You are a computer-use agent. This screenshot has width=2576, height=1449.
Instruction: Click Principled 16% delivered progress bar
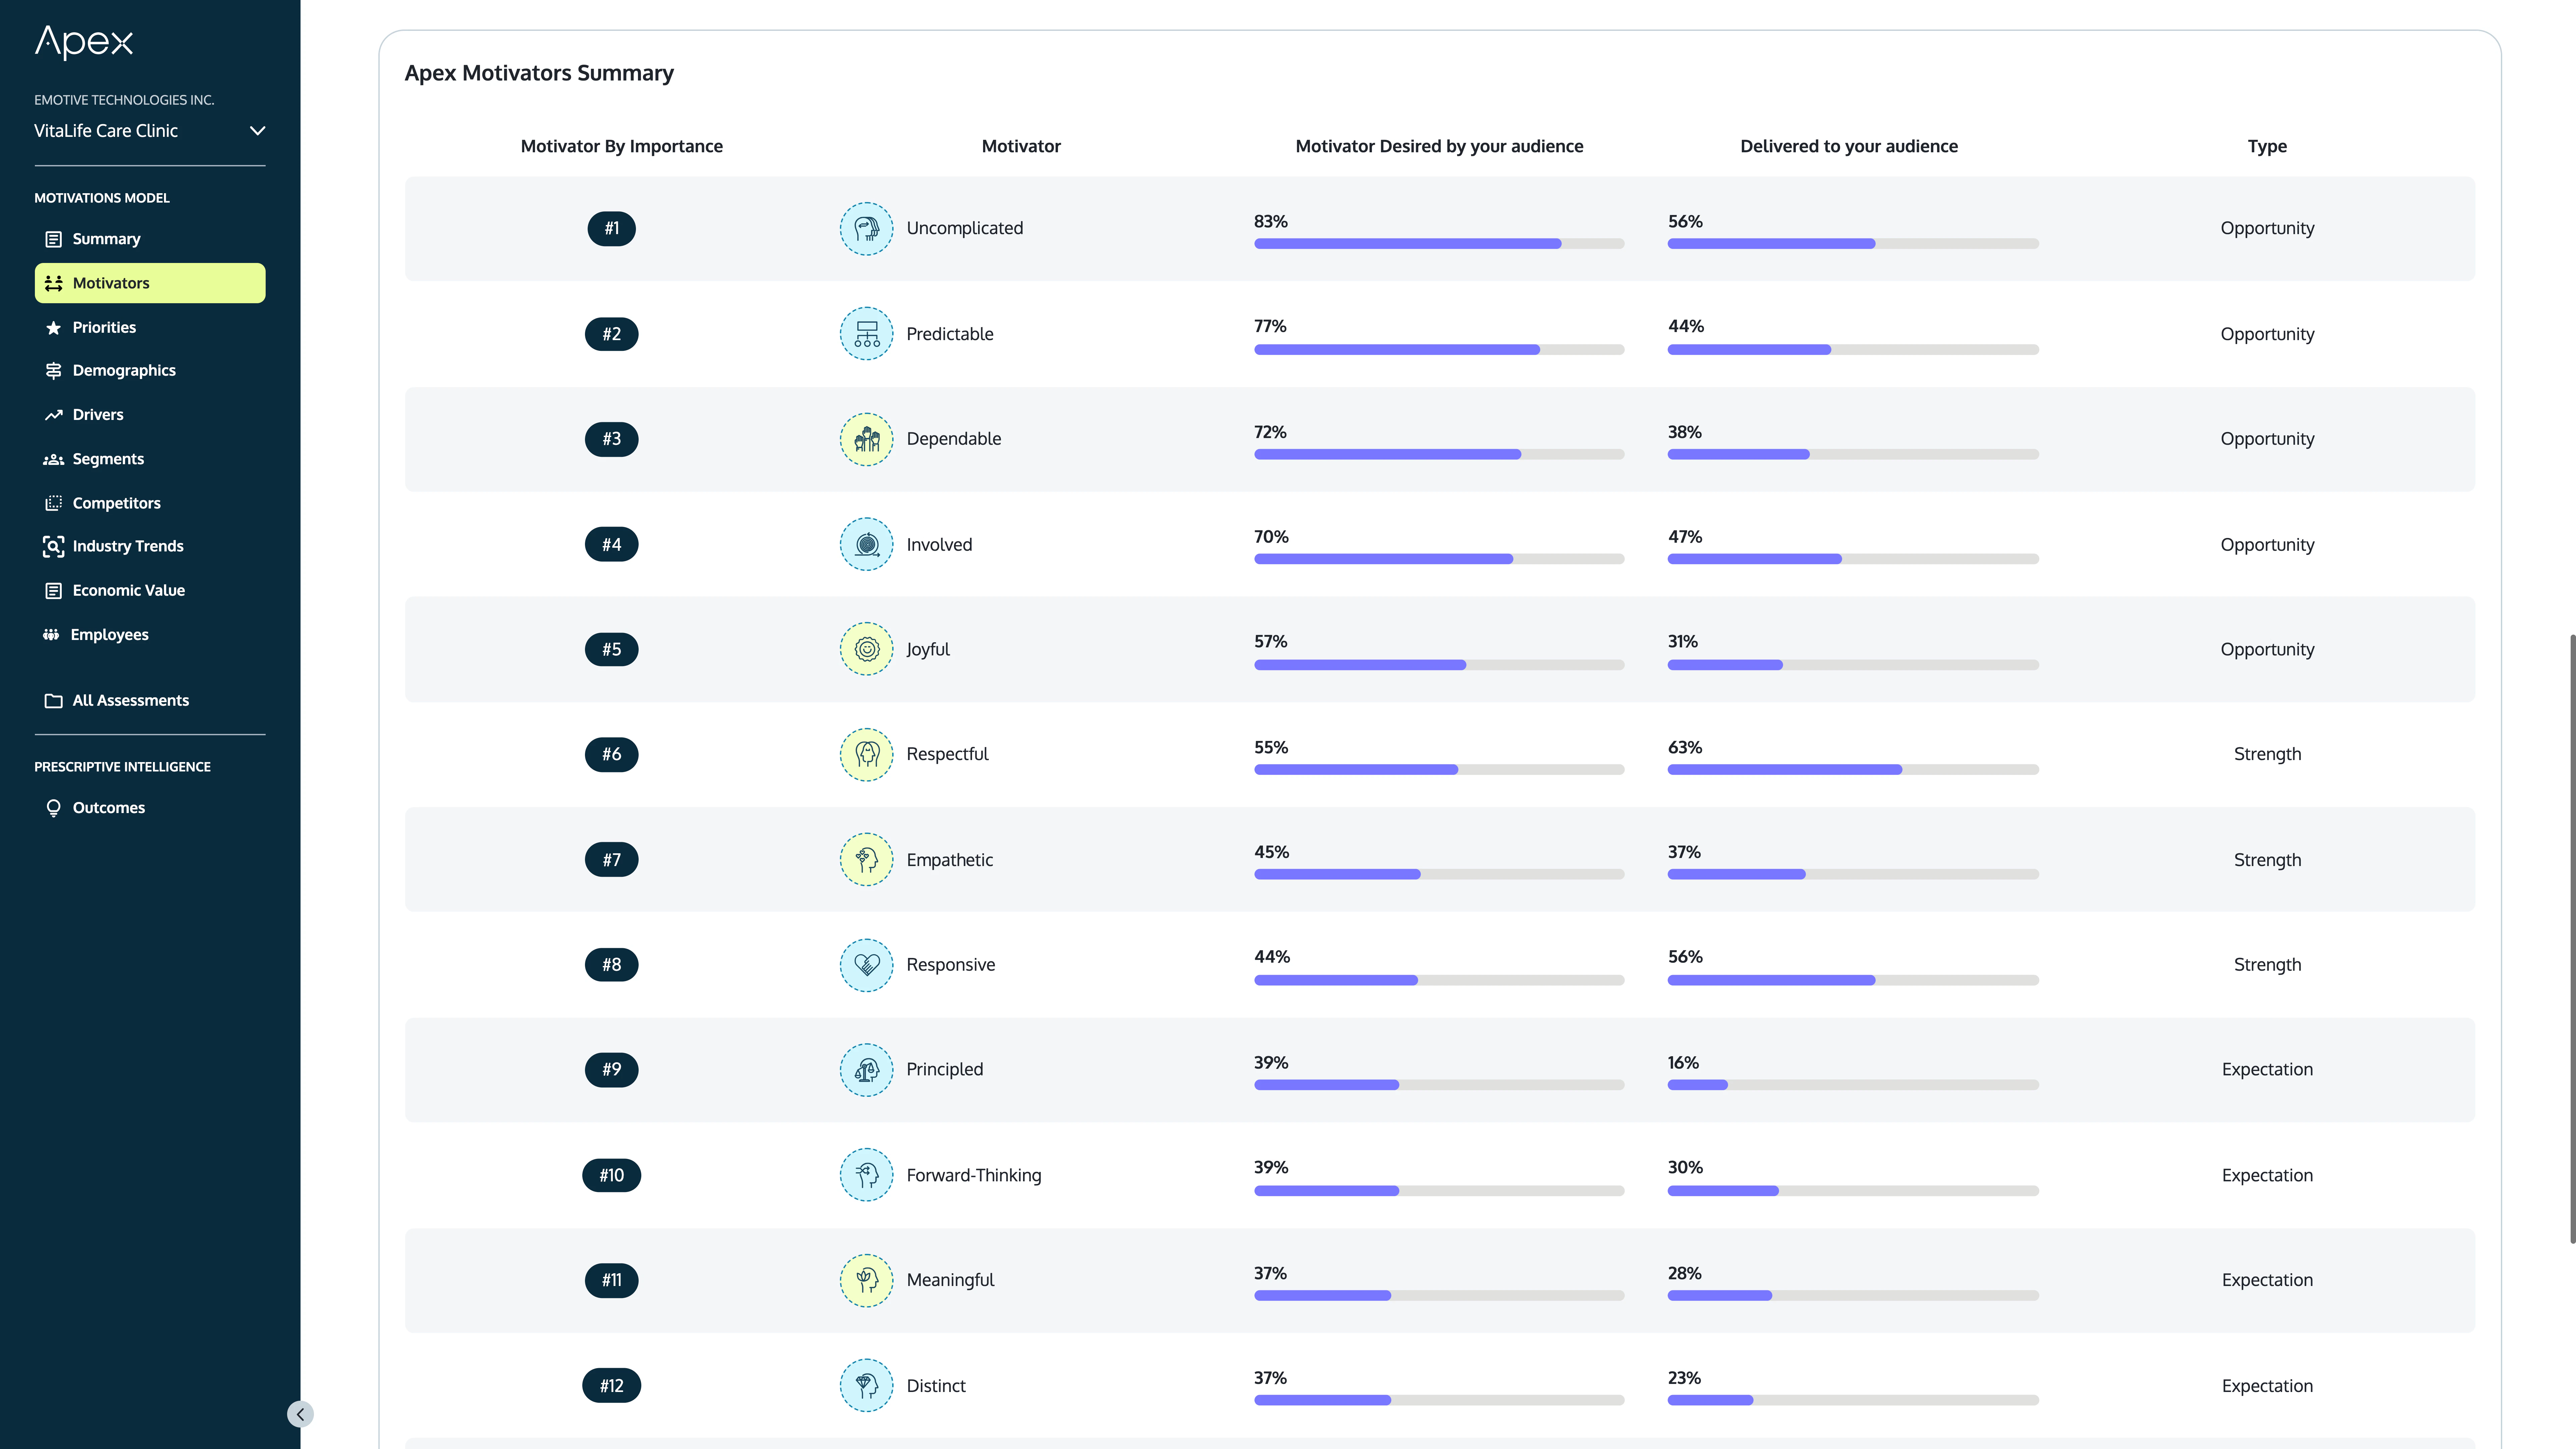pos(1853,1085)
